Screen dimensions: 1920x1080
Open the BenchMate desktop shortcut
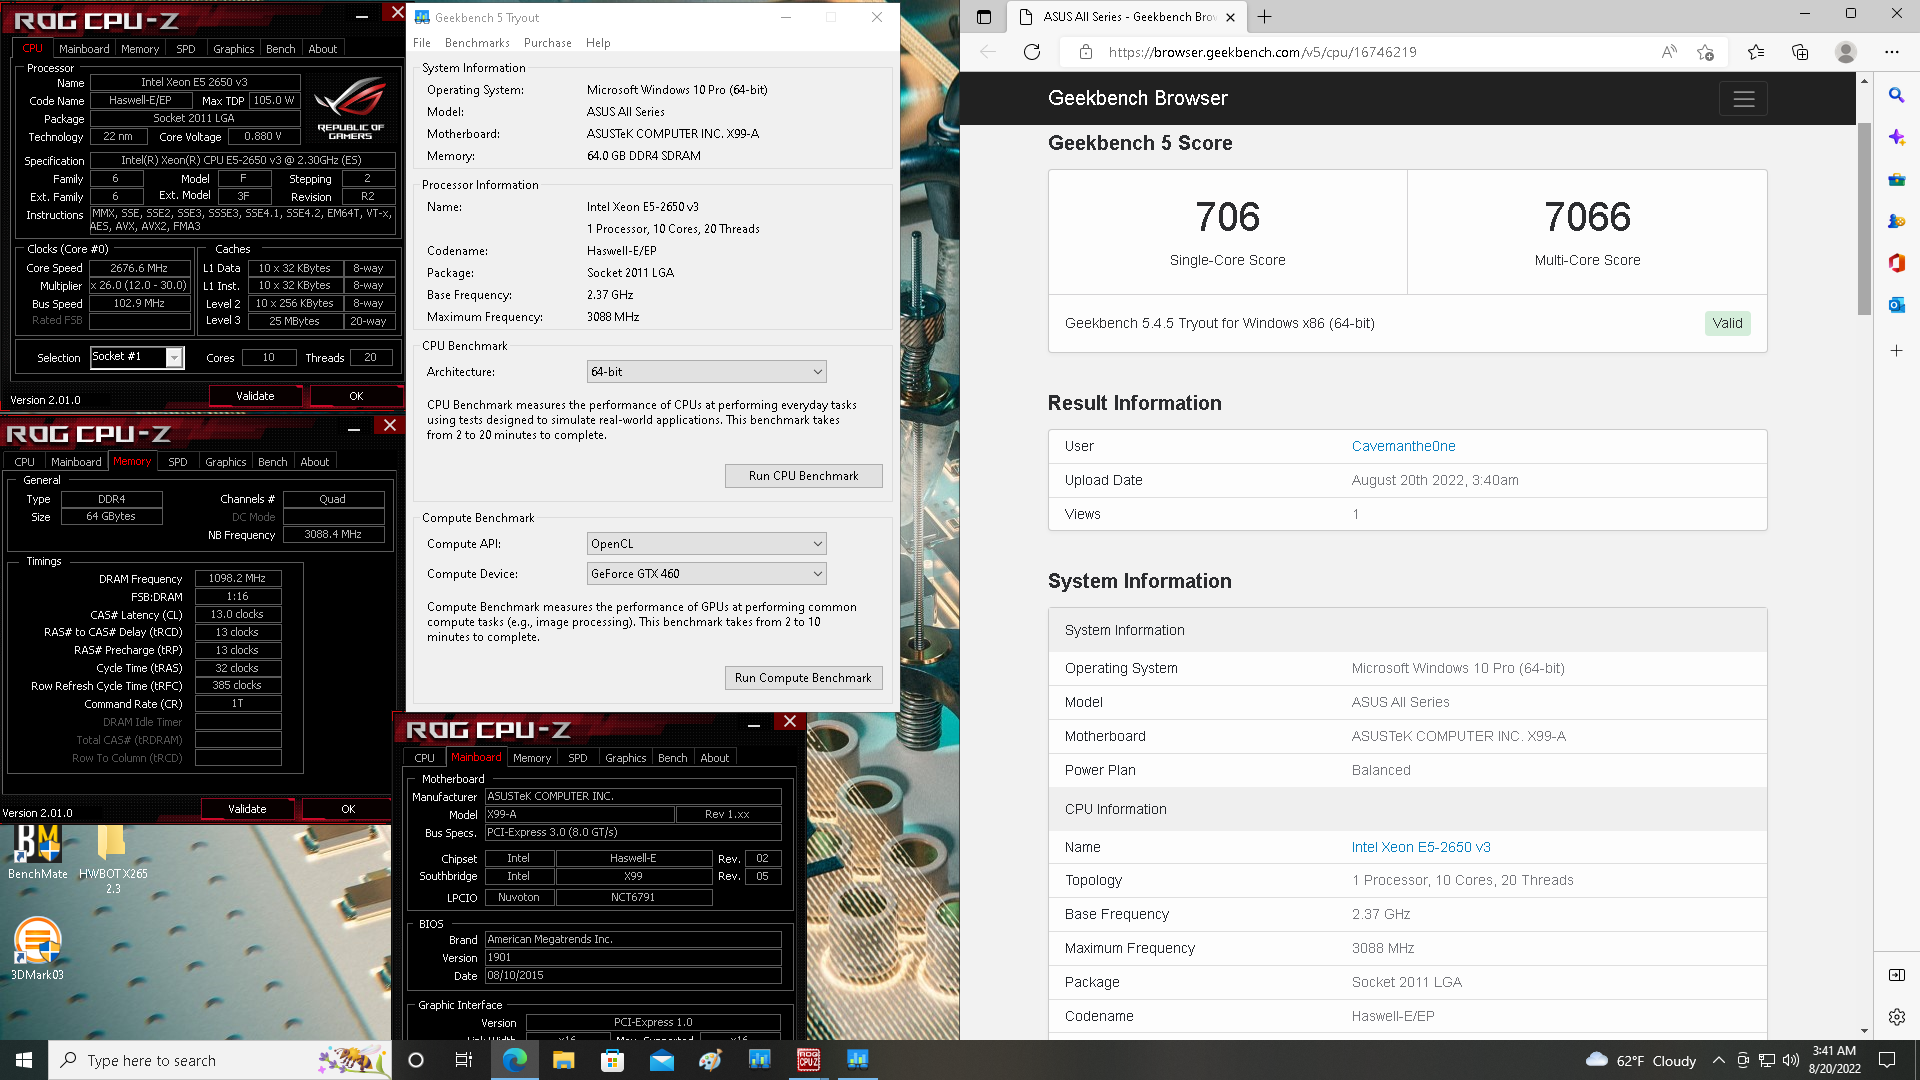38,853
